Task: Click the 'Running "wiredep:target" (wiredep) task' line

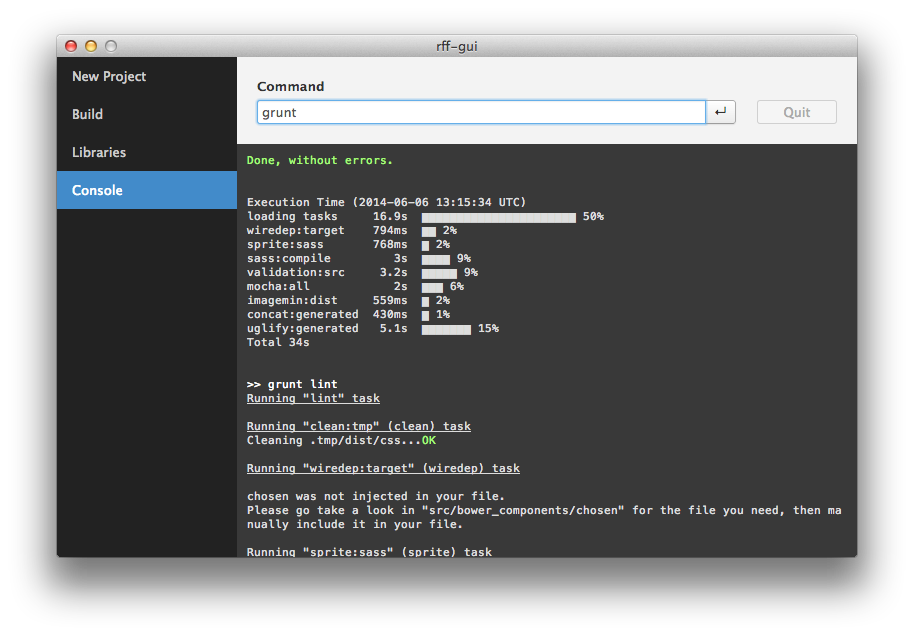Action: pos(383,468)
